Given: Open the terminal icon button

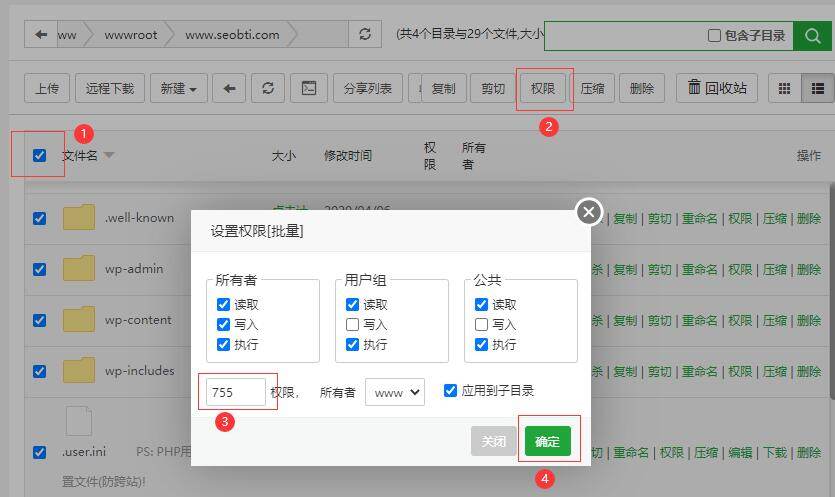Looking at the screenshot, I should click(309, 88).
